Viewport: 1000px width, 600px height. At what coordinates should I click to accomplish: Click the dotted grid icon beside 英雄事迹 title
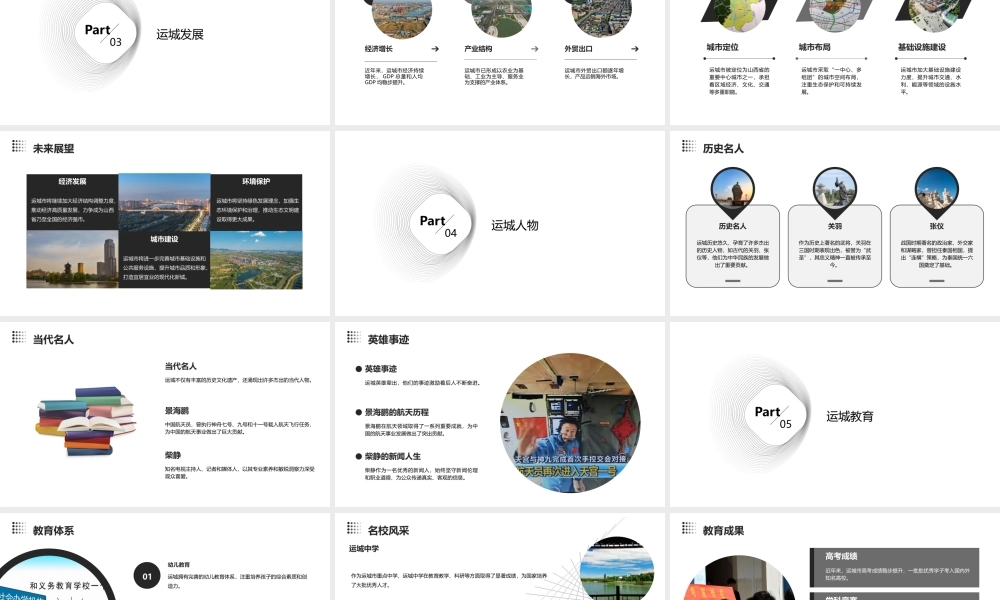354,337
